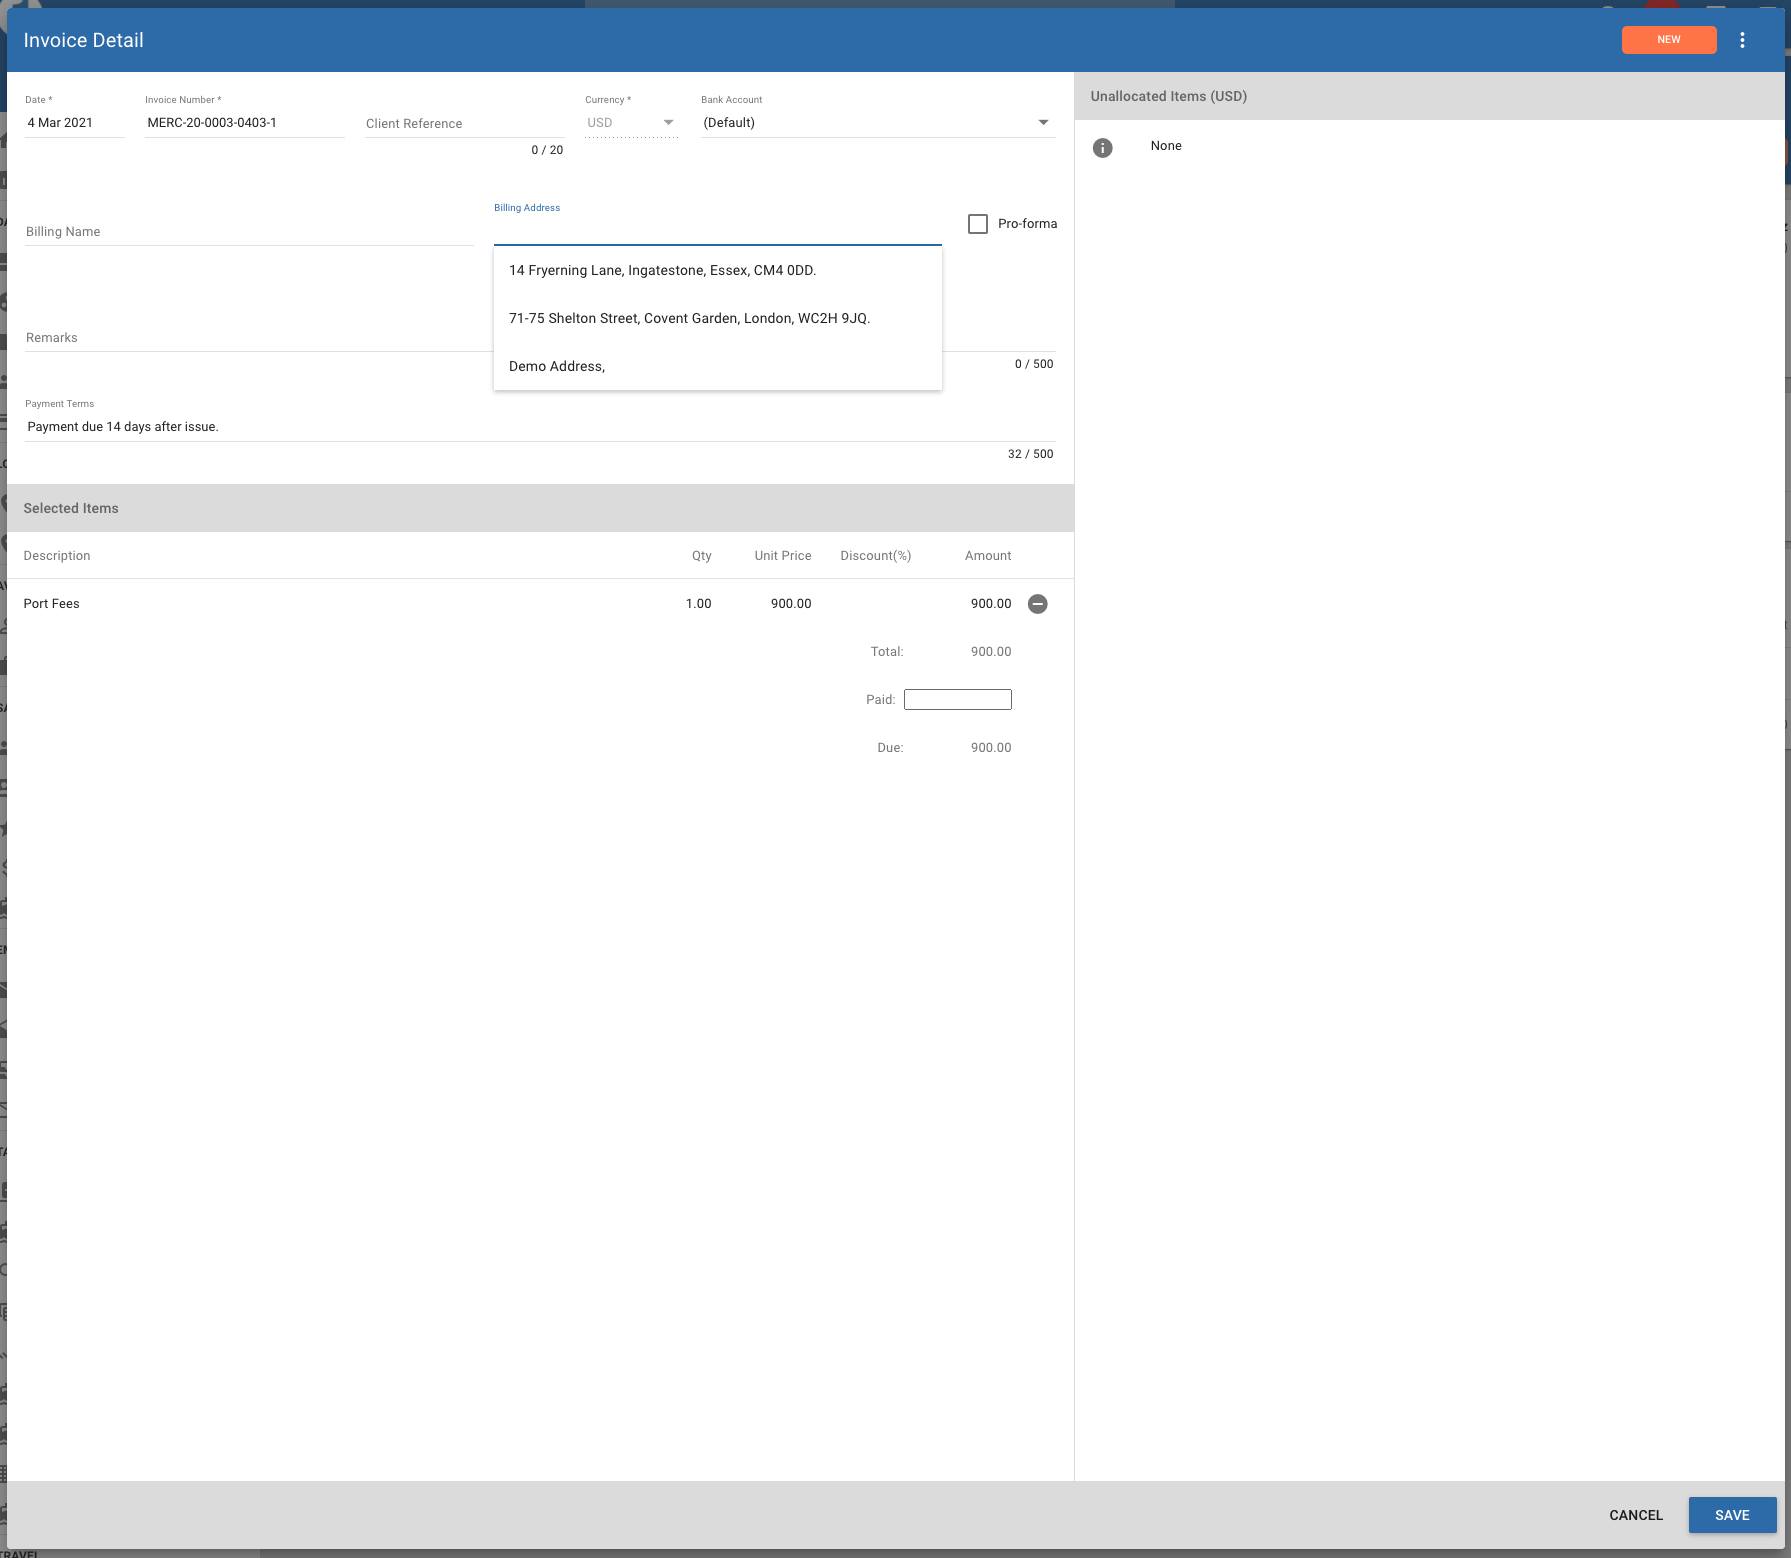Click the Selected Items header
The width and height of the screenshot is (1791, 1558).
pos(71,509)
